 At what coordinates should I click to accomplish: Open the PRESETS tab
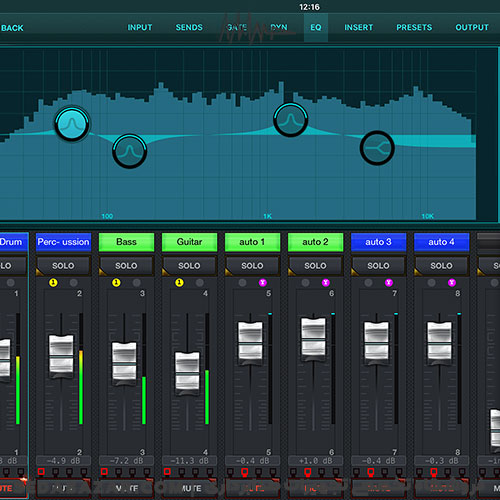coord(414,27)
